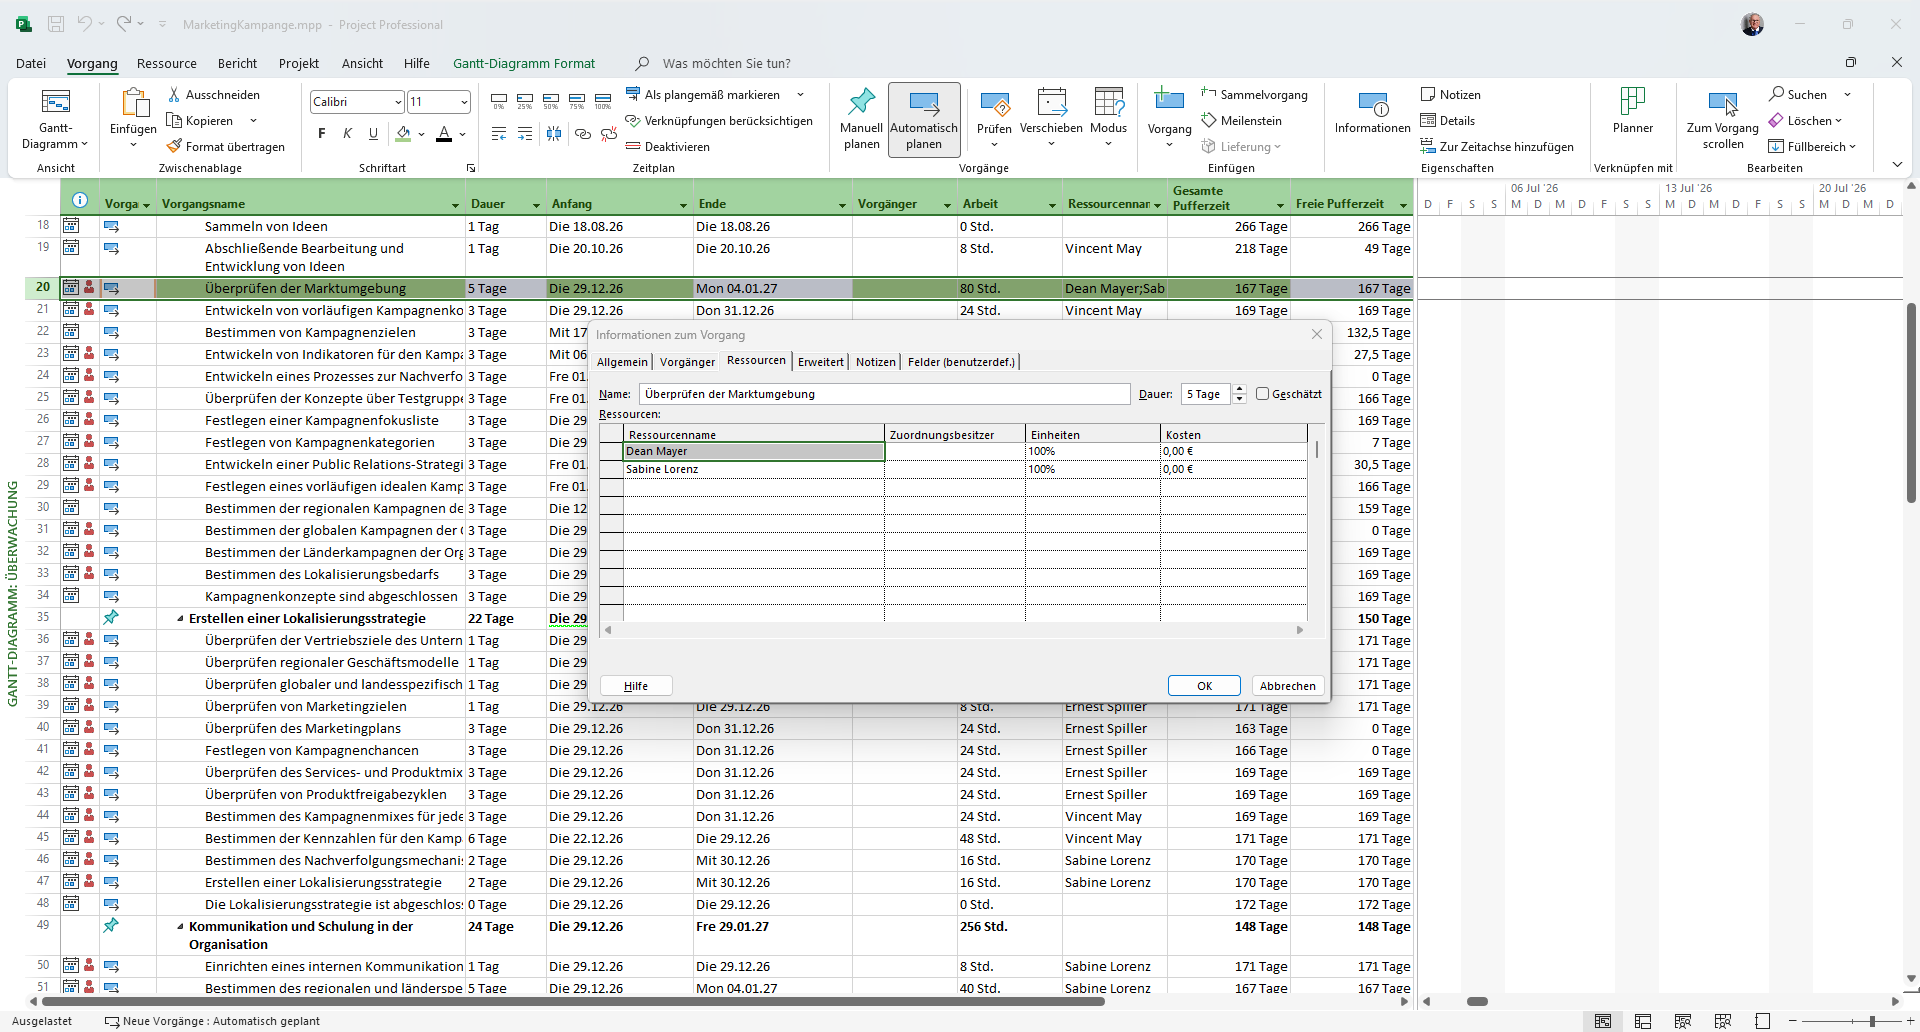Click the Hilfe button in dialog
This screenshot has height=1032, width=1920.
[636, 686]
